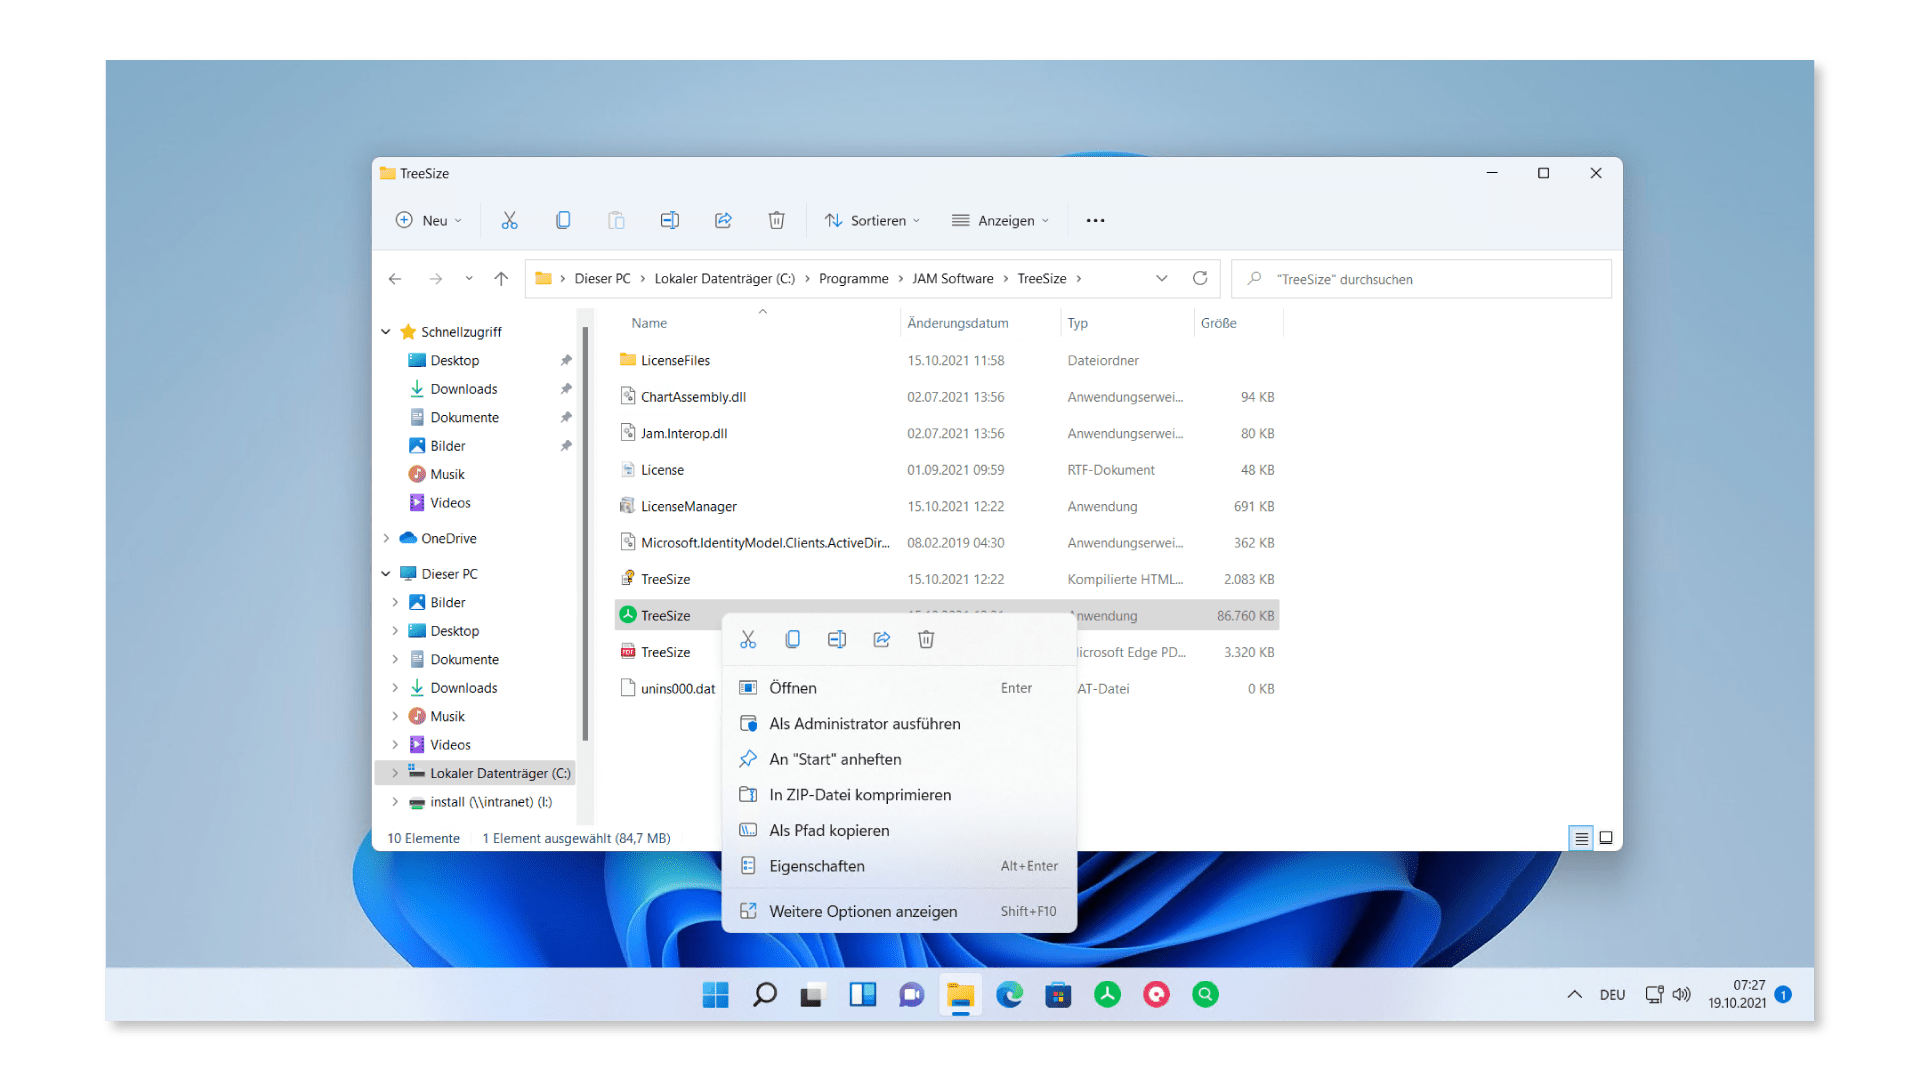Select Weitere Optionen anzeigen
This screenshot has width=1920, height=1080.
coord(899,911)
